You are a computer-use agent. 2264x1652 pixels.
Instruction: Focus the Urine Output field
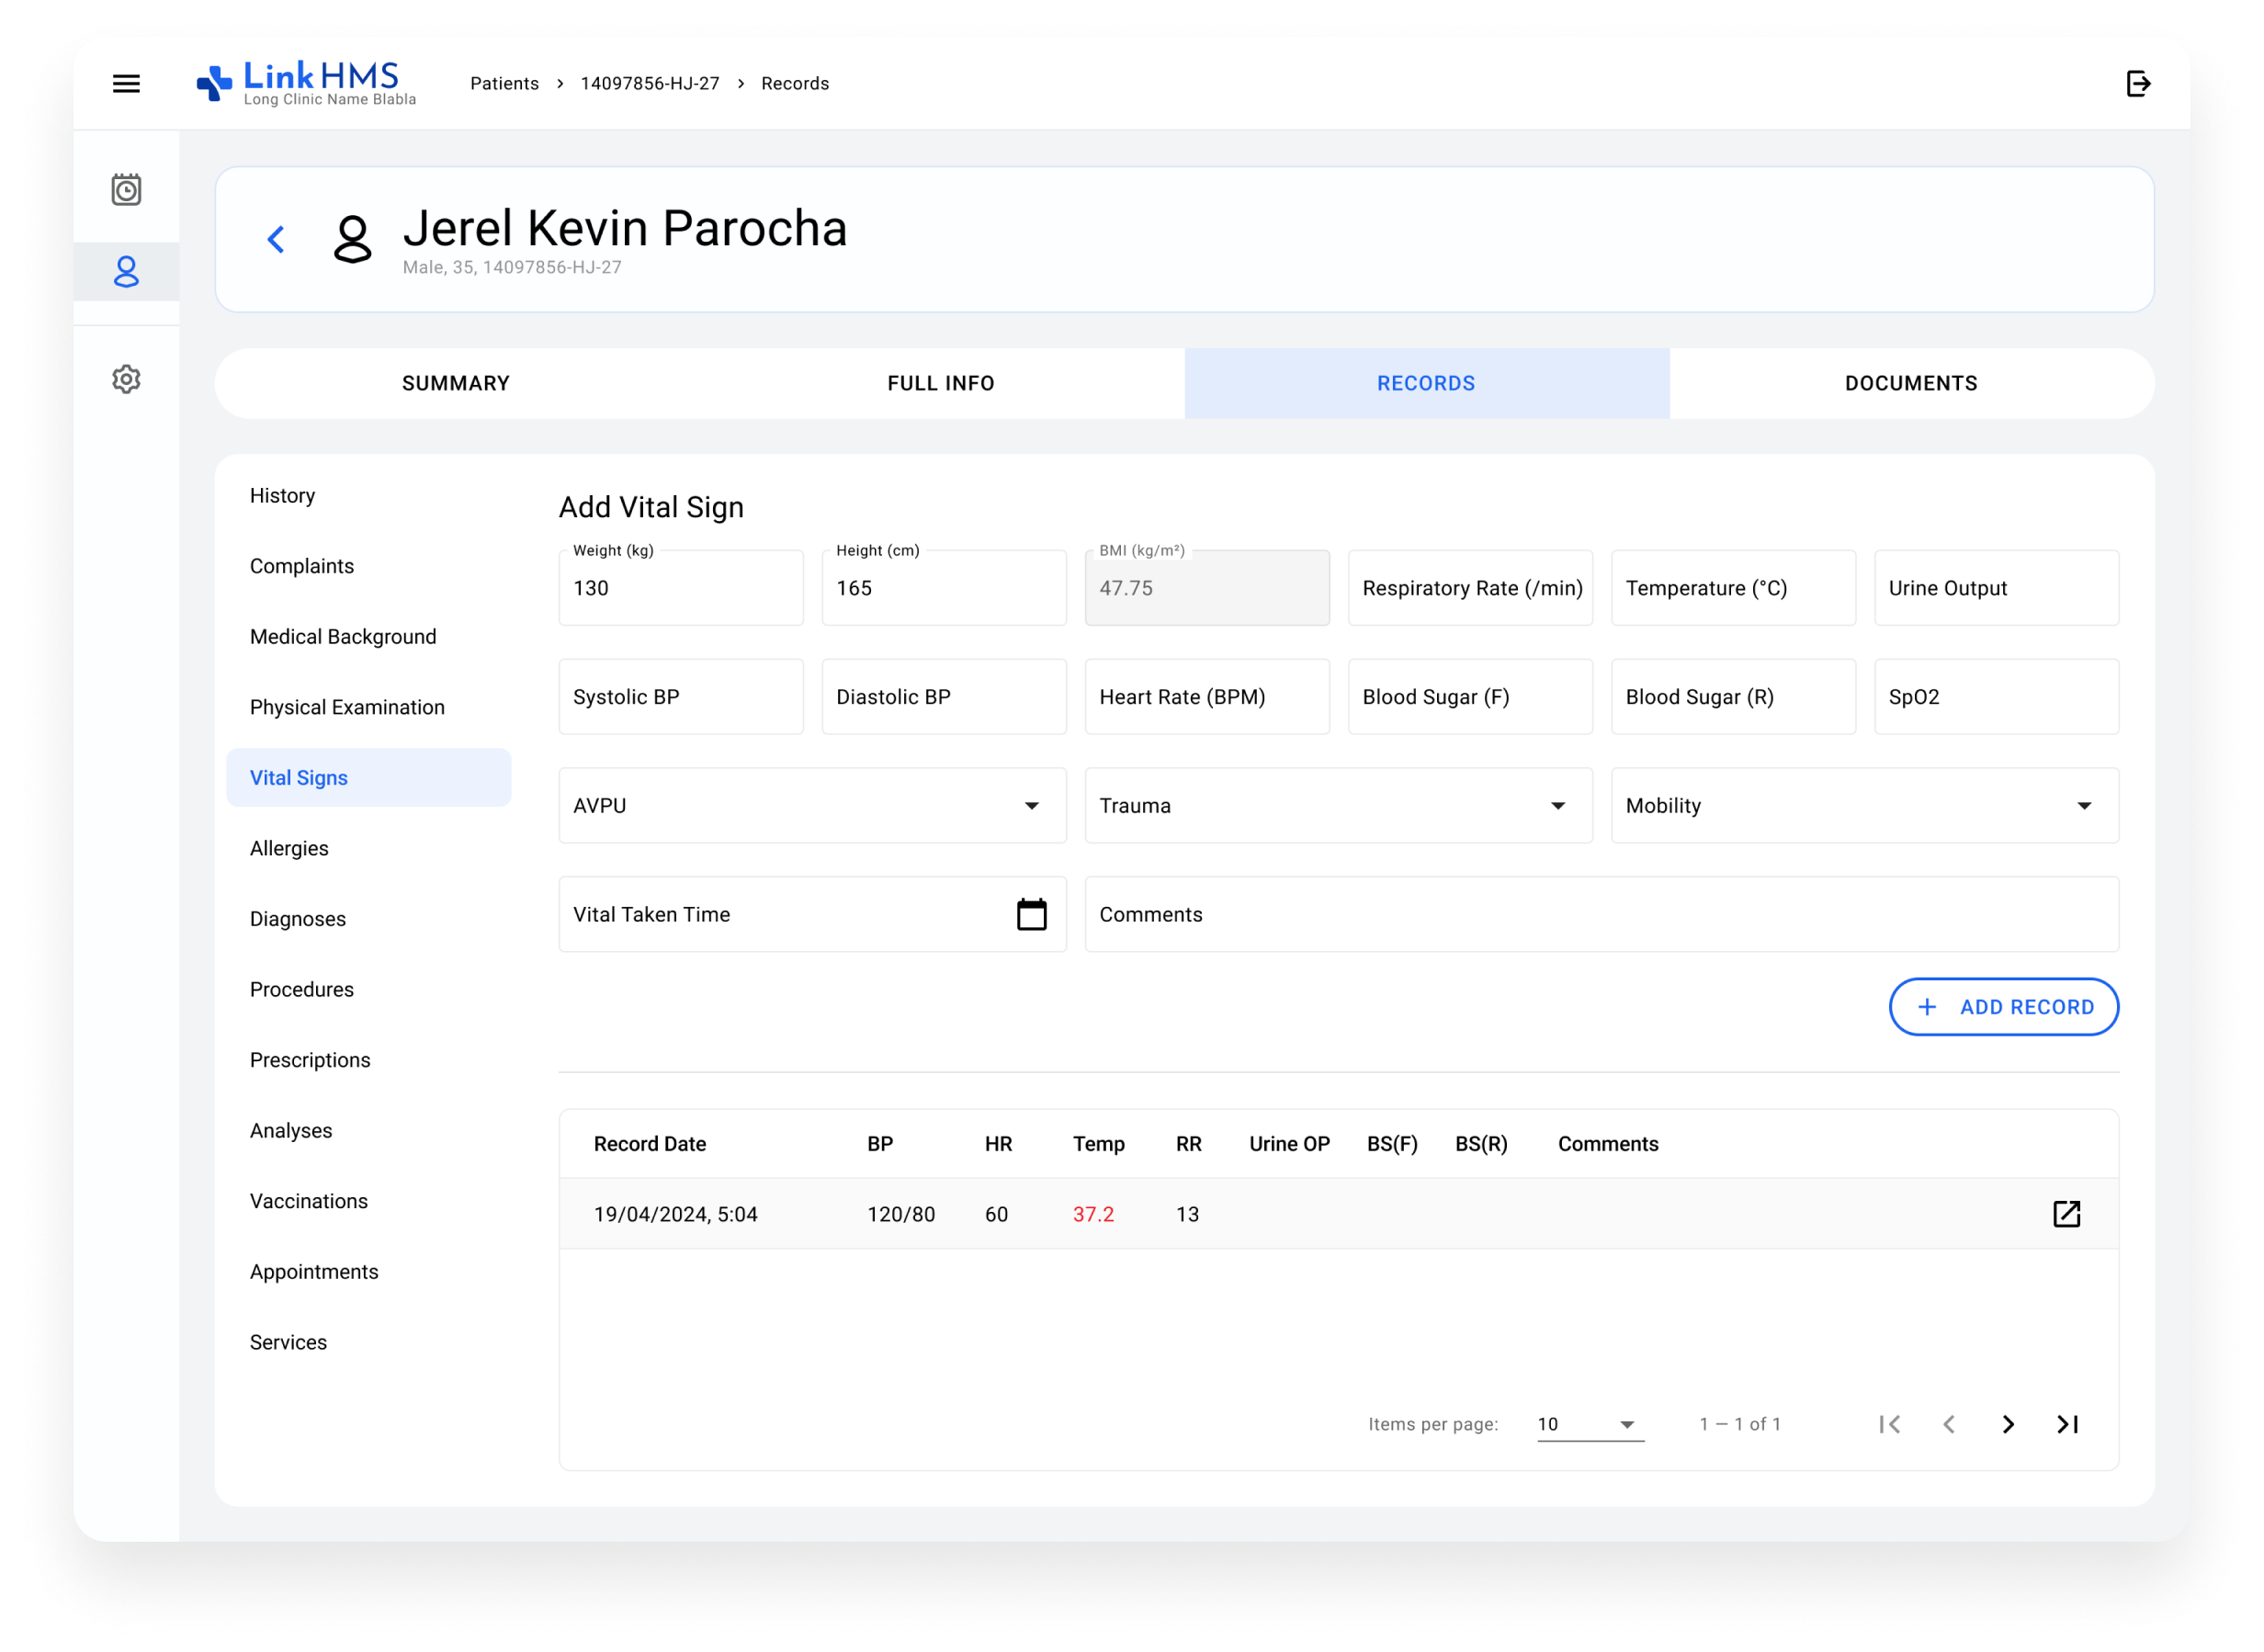point(1996,588)
